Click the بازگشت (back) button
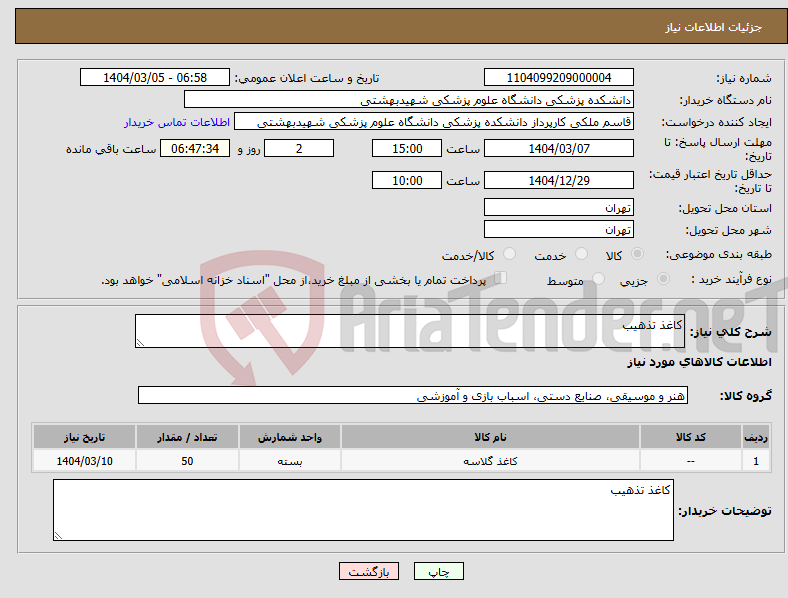The width and height of the screenshot is (788, 598). point(369,571)
